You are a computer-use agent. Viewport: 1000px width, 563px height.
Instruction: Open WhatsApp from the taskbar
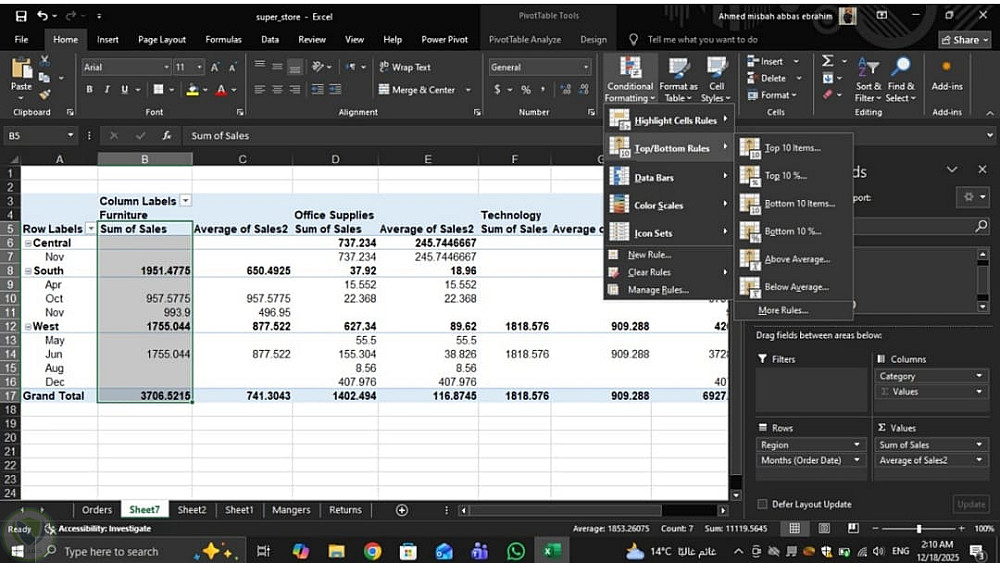[516, 551]
